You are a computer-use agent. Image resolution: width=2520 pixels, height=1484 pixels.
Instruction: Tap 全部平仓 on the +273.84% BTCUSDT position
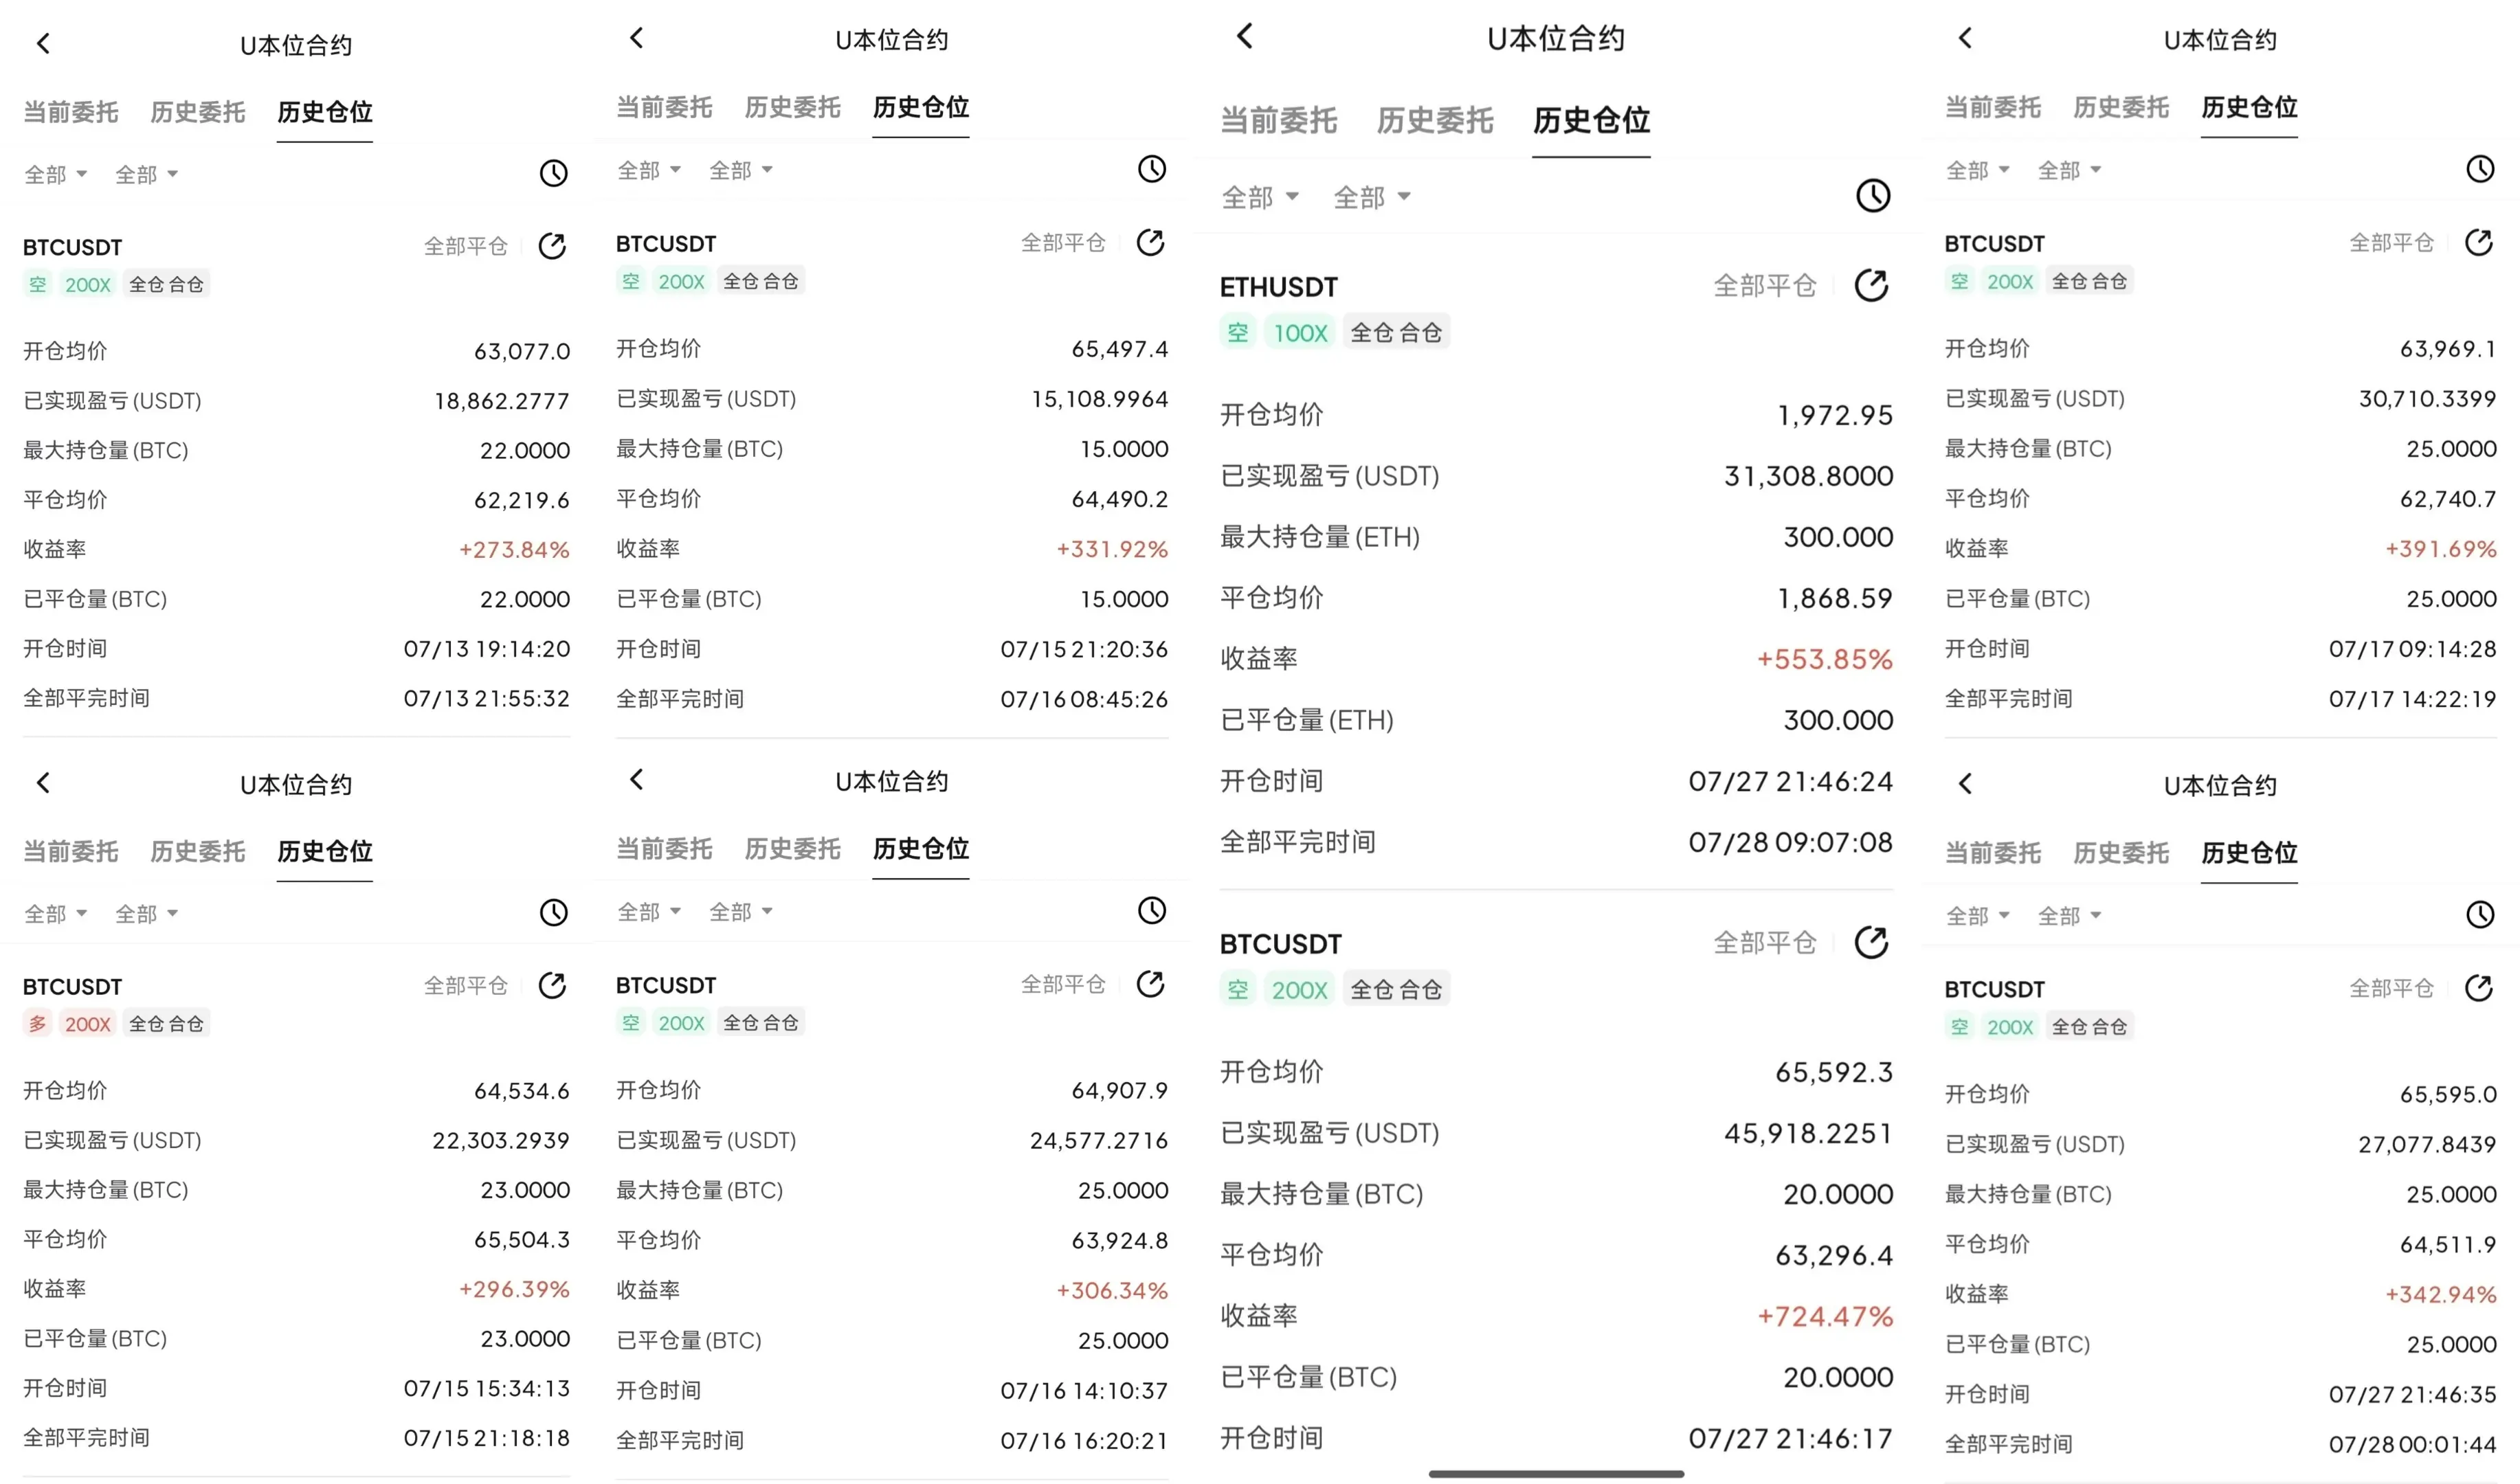click(466, 246)
